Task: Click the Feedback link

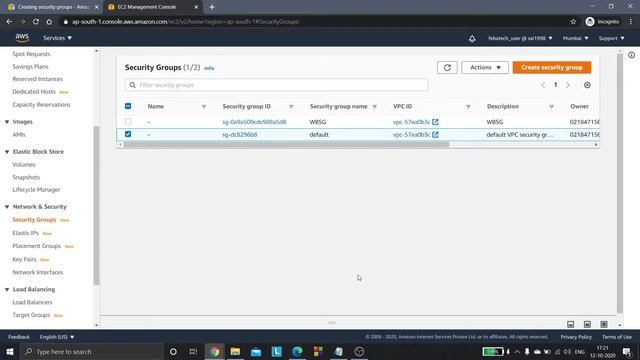Action: pyautogui.click(x=19, y=337)
